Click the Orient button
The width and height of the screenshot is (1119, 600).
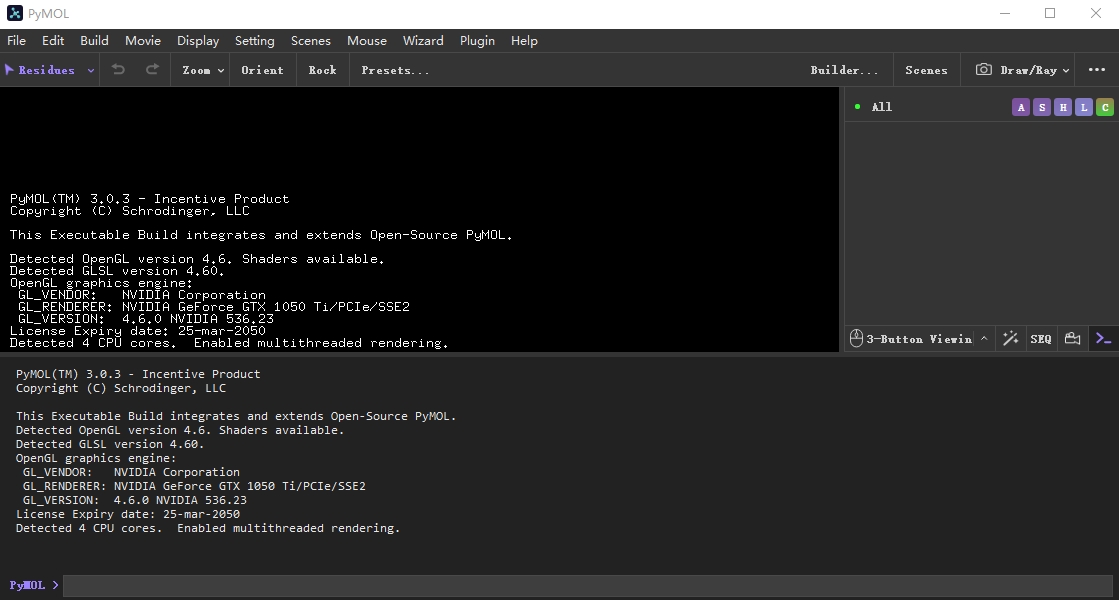pyautogui.click(x=262, y=70)
